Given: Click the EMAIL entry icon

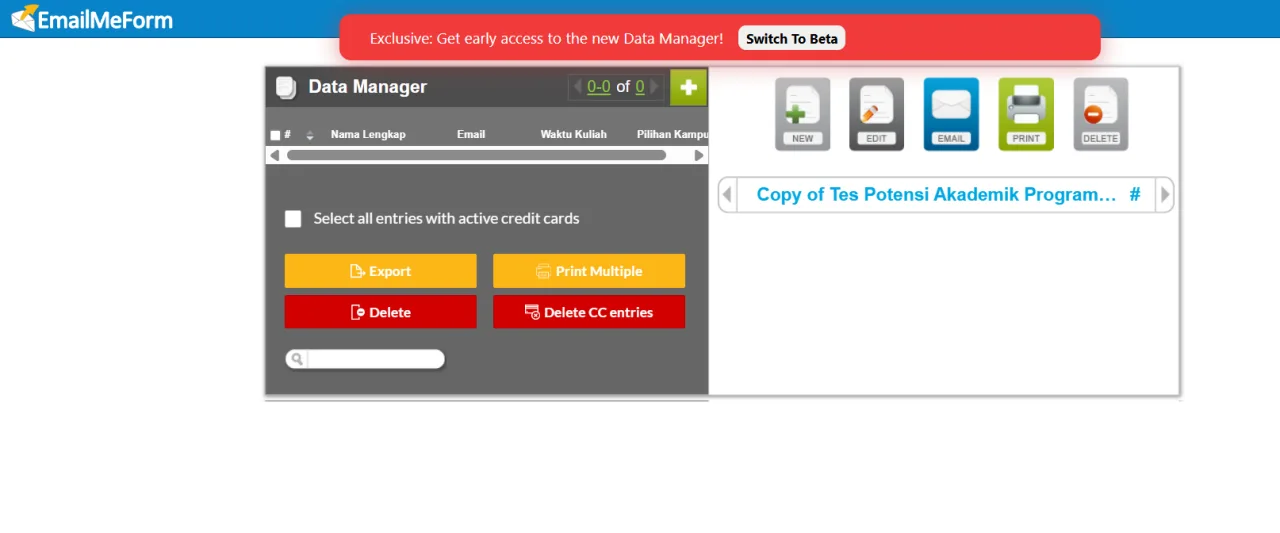Looking at the screenshot, I should [951, 115].
